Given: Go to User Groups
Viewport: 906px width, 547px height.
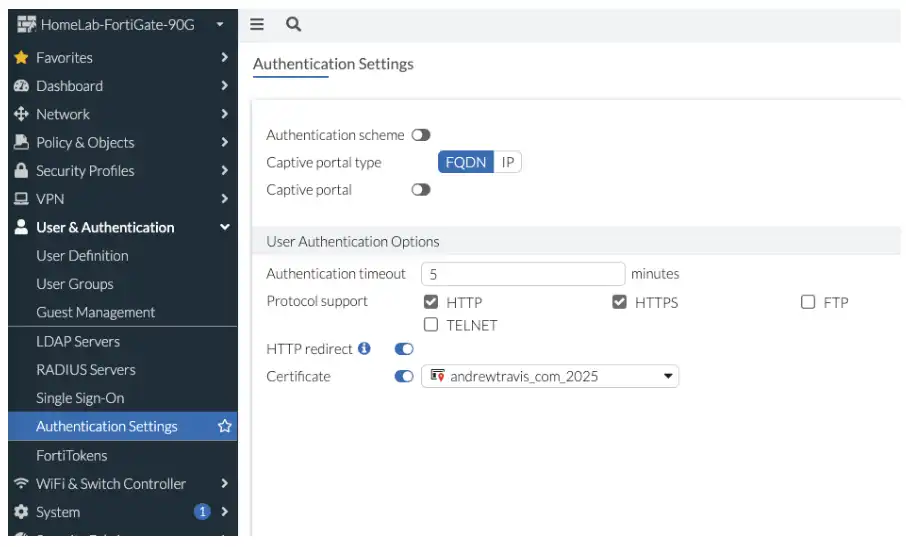Looking at the screenshot, I should 75,284.
